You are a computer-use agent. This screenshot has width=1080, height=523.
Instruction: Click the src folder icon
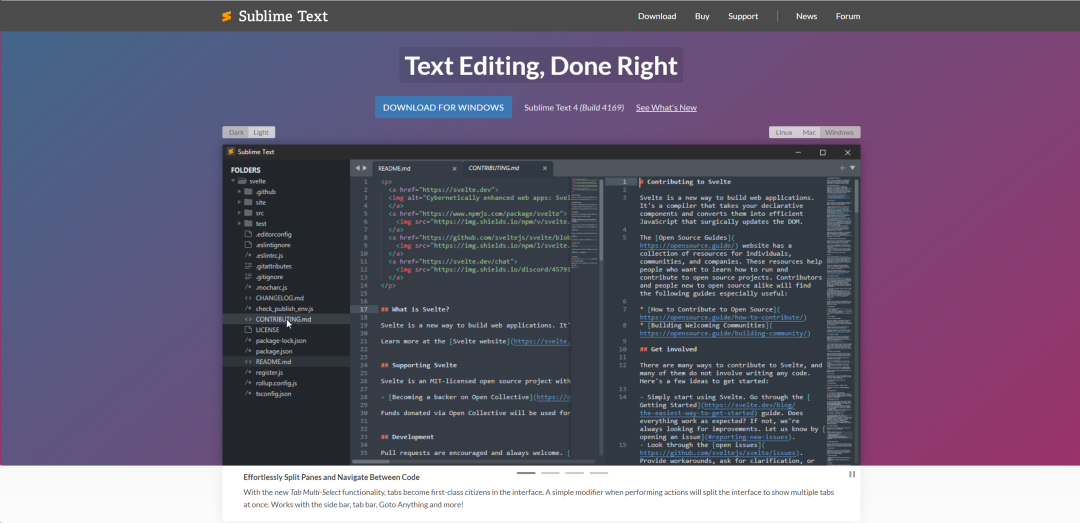(248, 213)
